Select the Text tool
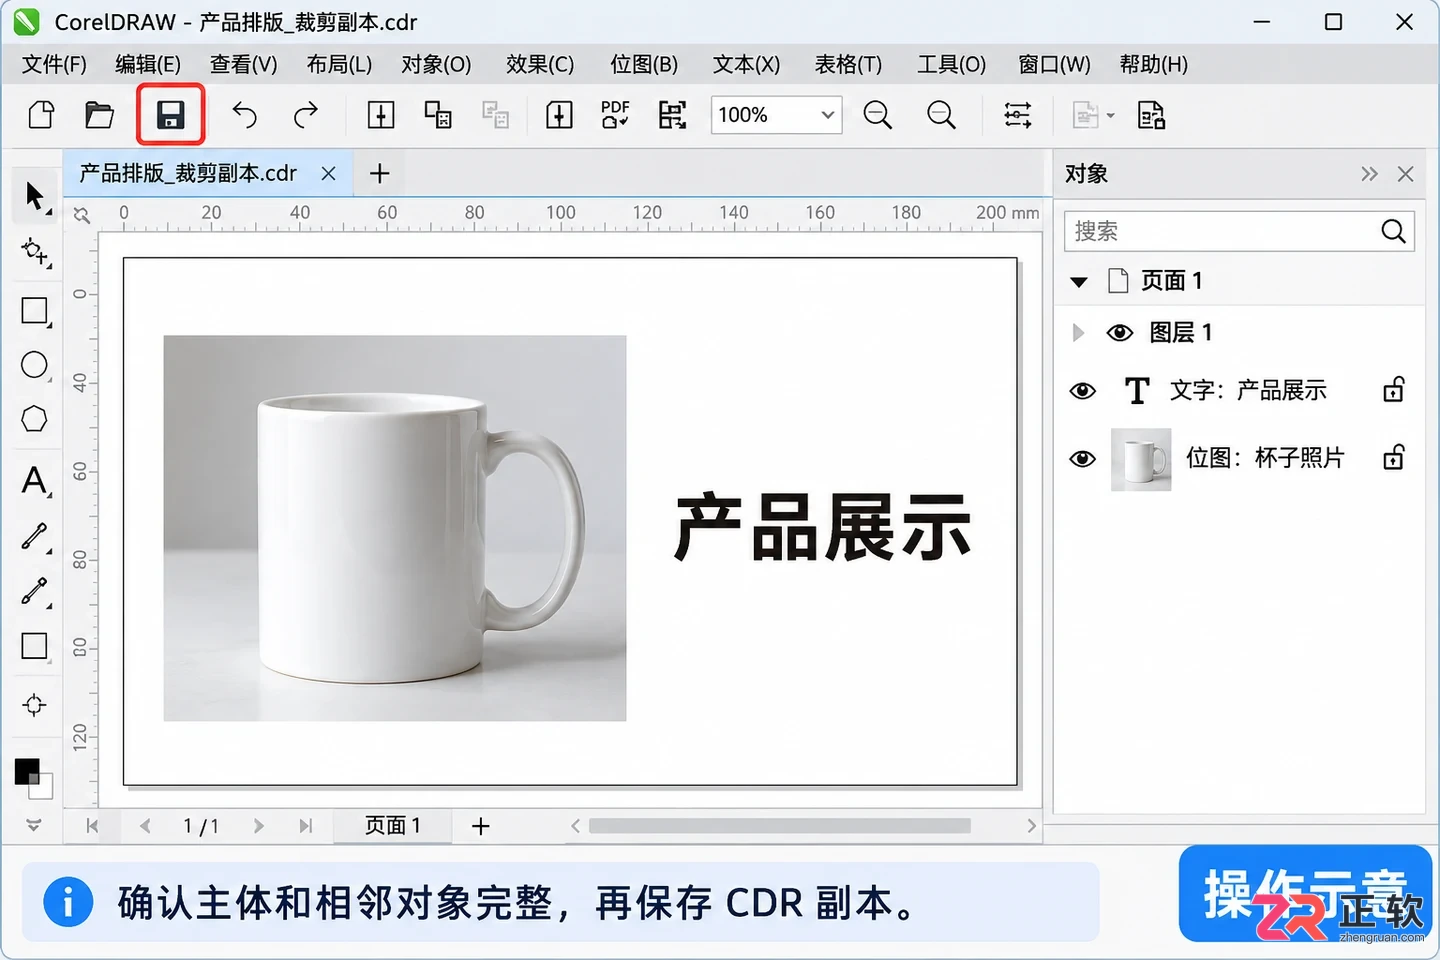Screen dimensions: 1440x960 click(35, 481)
